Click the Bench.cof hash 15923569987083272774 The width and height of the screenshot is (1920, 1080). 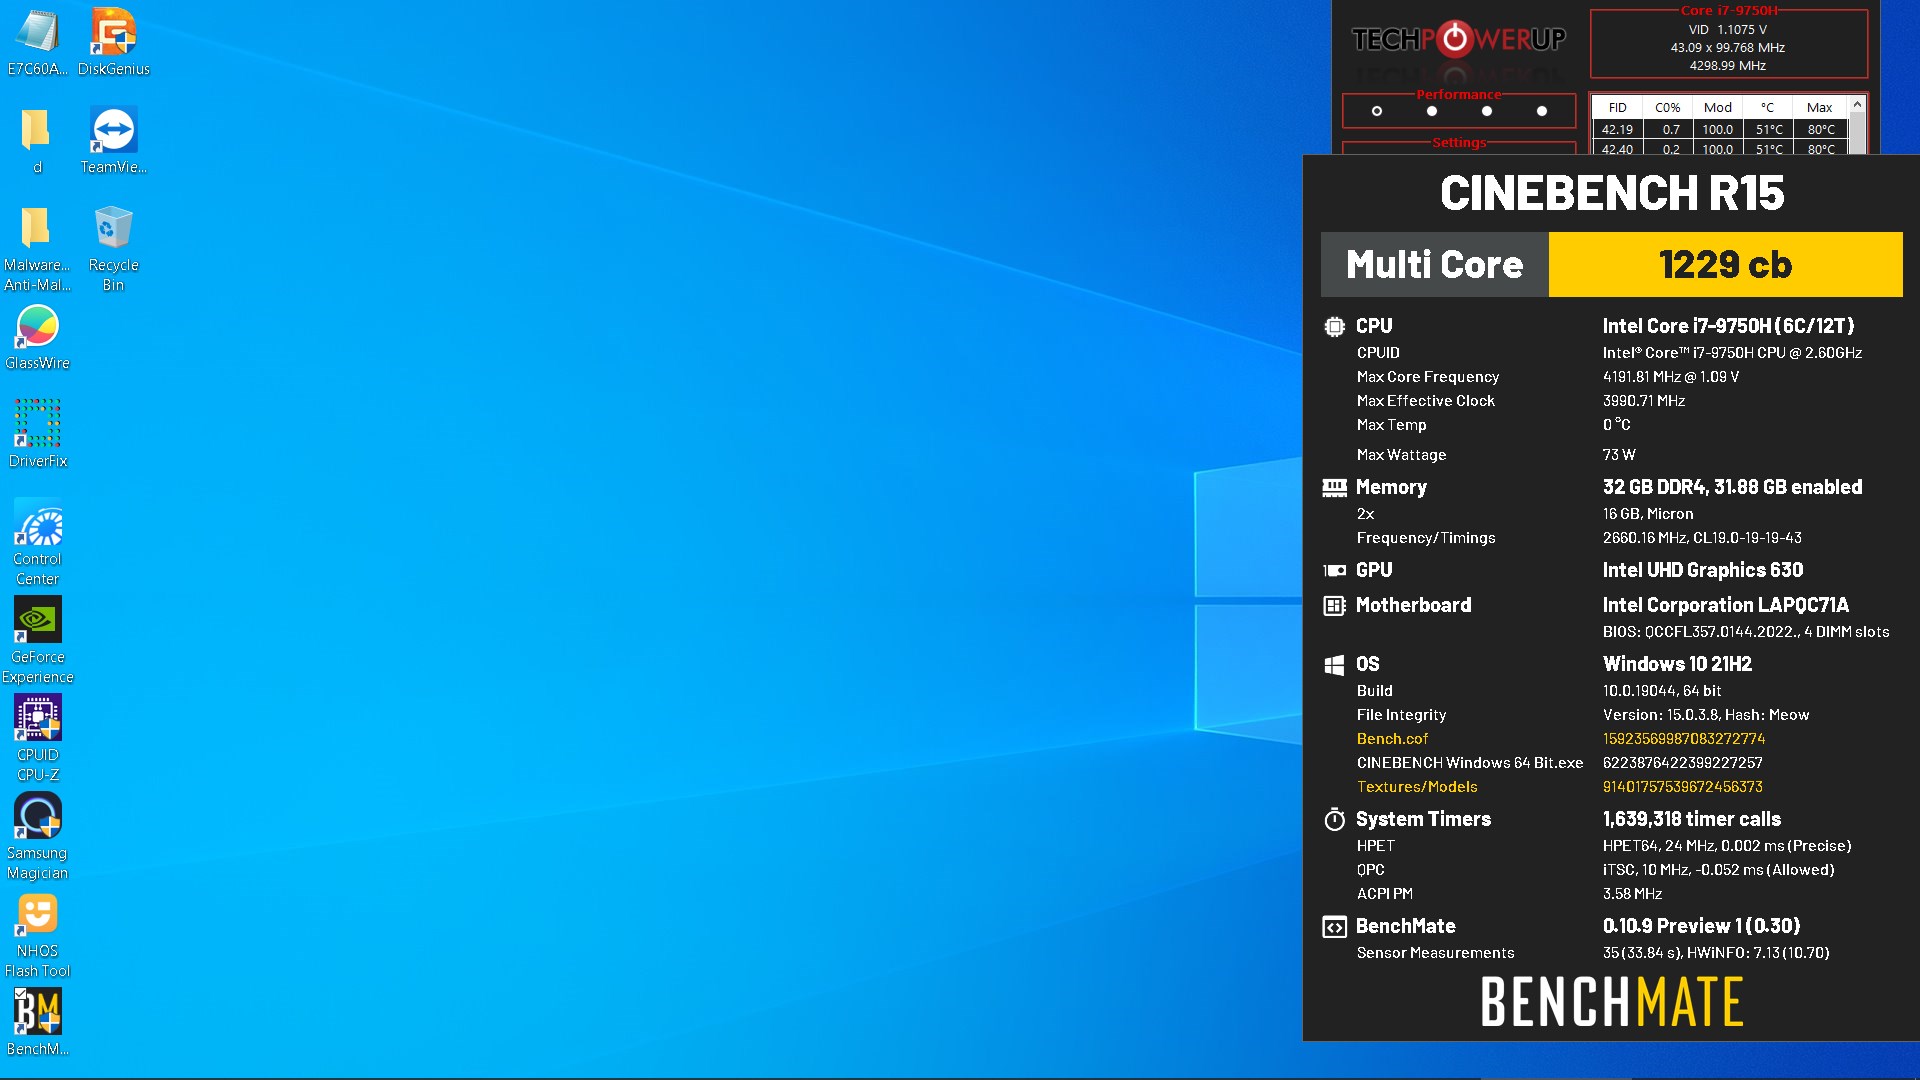pos(1683,739)
